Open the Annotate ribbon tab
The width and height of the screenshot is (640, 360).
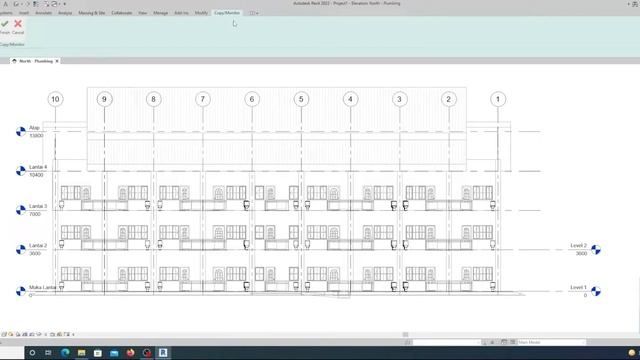click(43, 13)
